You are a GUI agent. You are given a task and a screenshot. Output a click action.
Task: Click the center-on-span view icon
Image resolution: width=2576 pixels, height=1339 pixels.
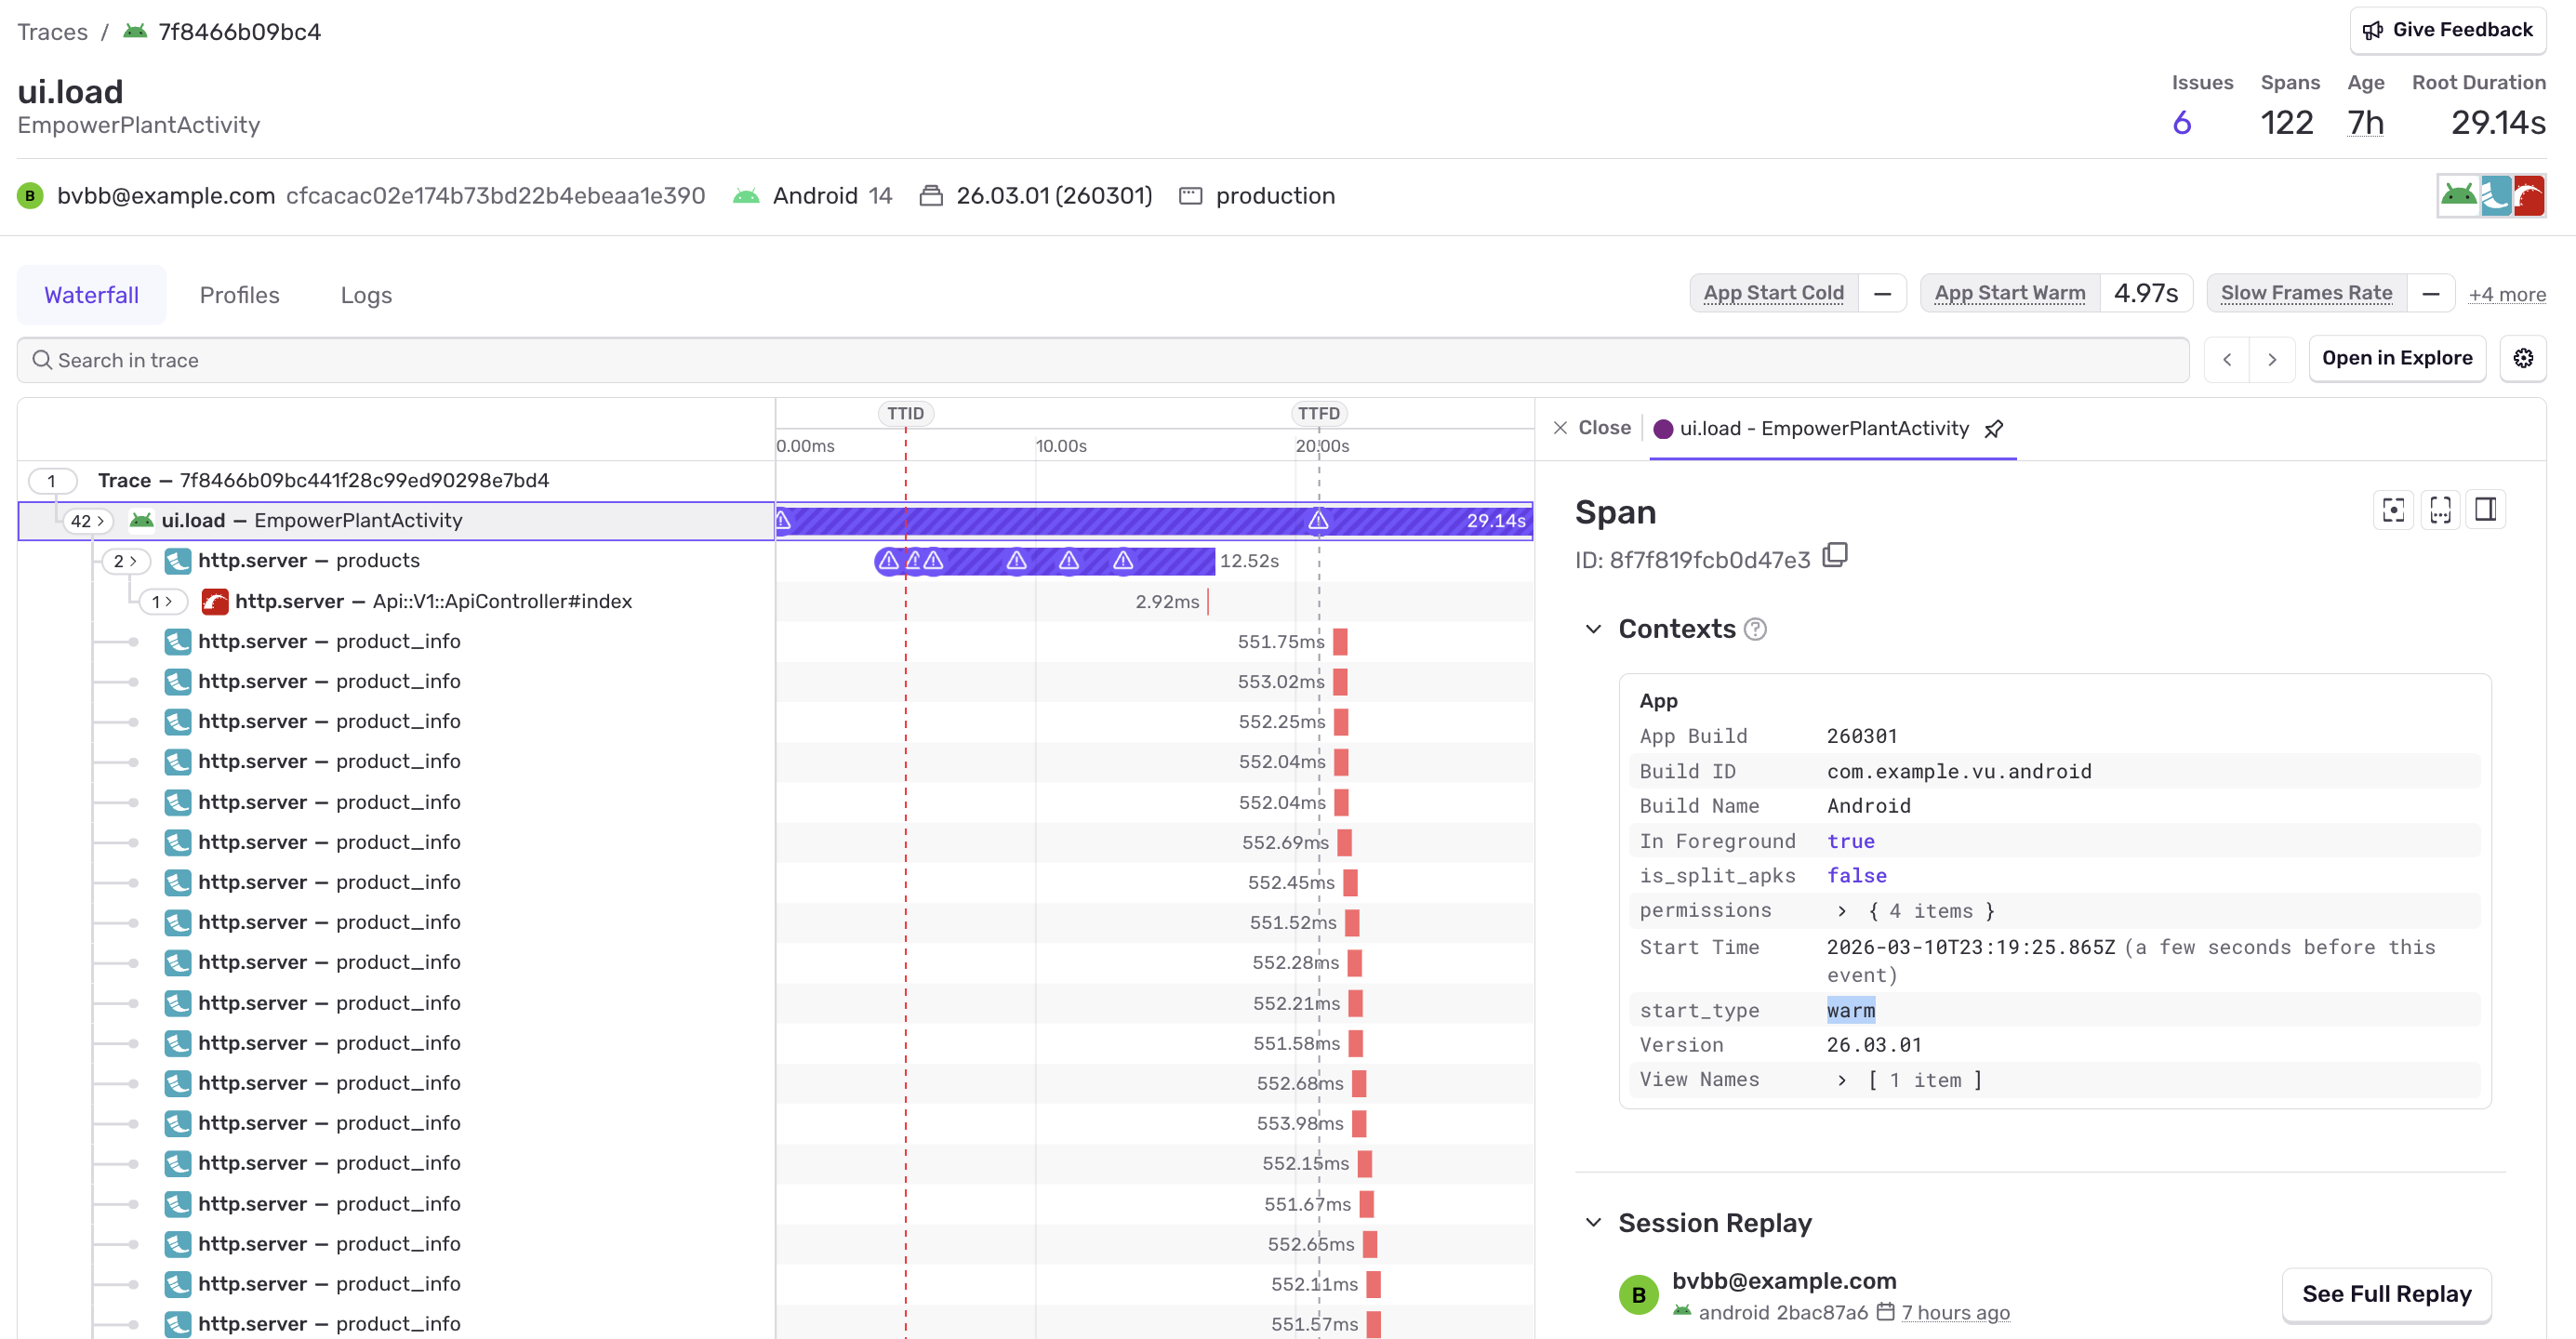point(2393,510)
